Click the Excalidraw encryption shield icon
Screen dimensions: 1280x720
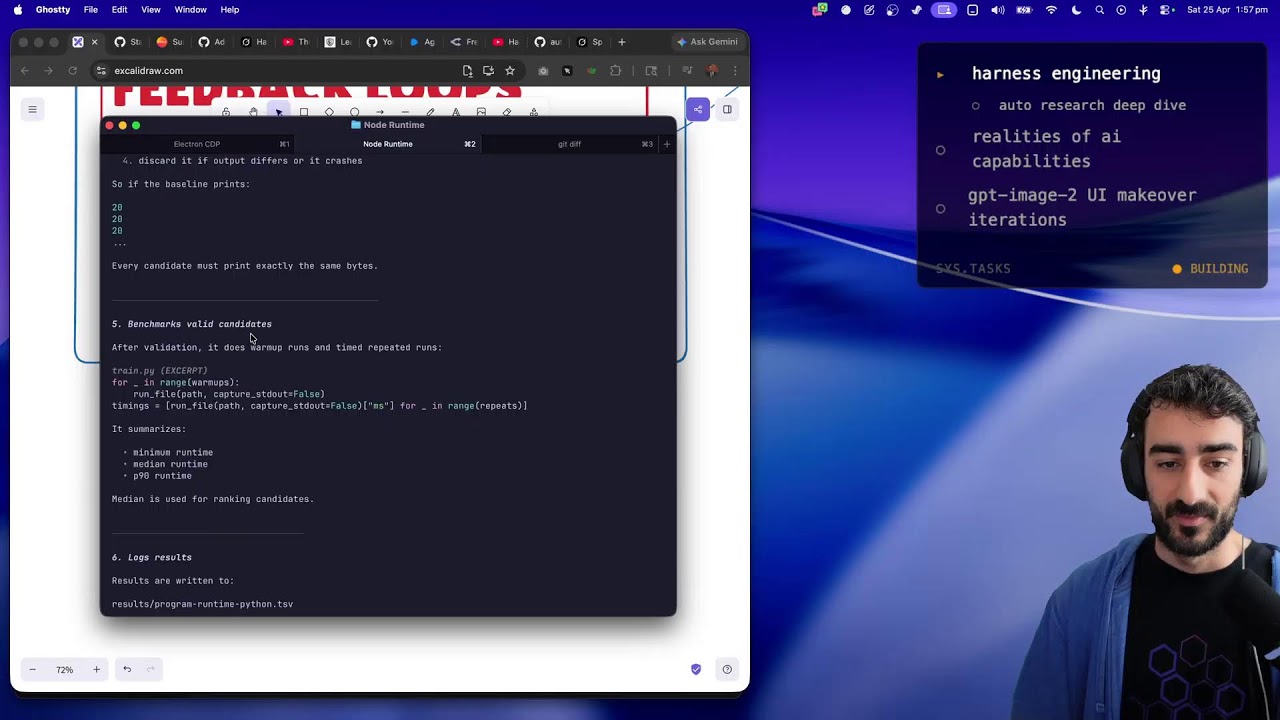coord(696,669)
